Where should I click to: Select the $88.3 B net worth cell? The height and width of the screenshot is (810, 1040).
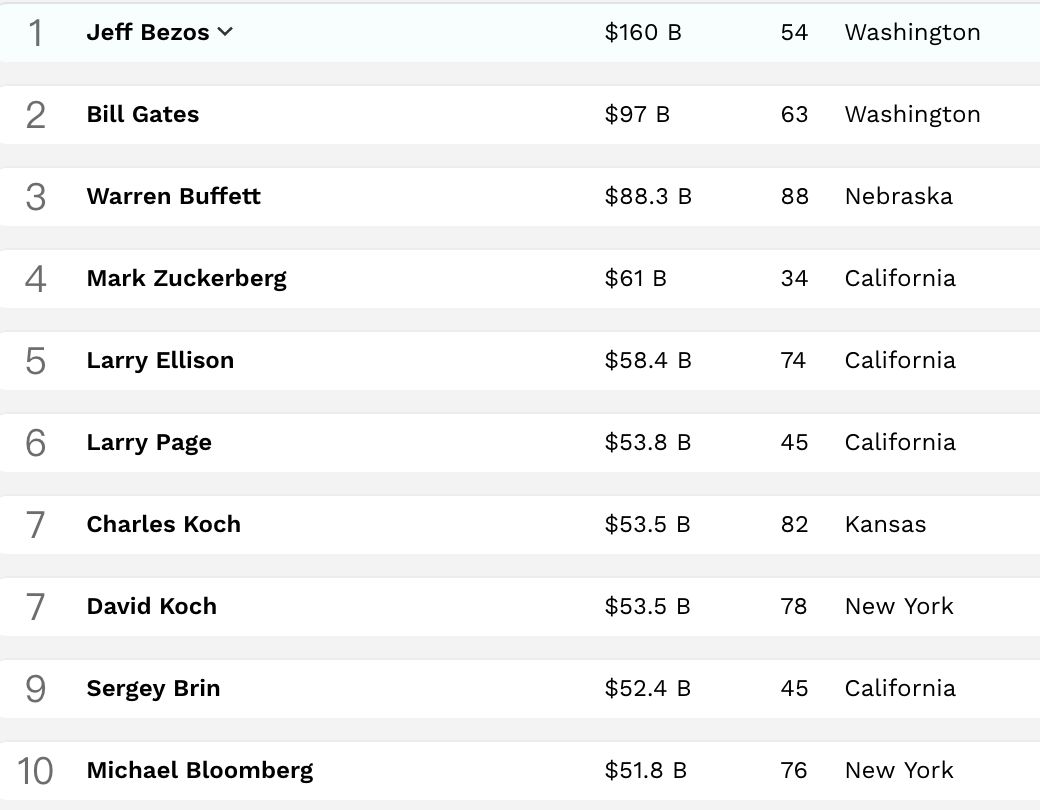(x=648, y=196)
